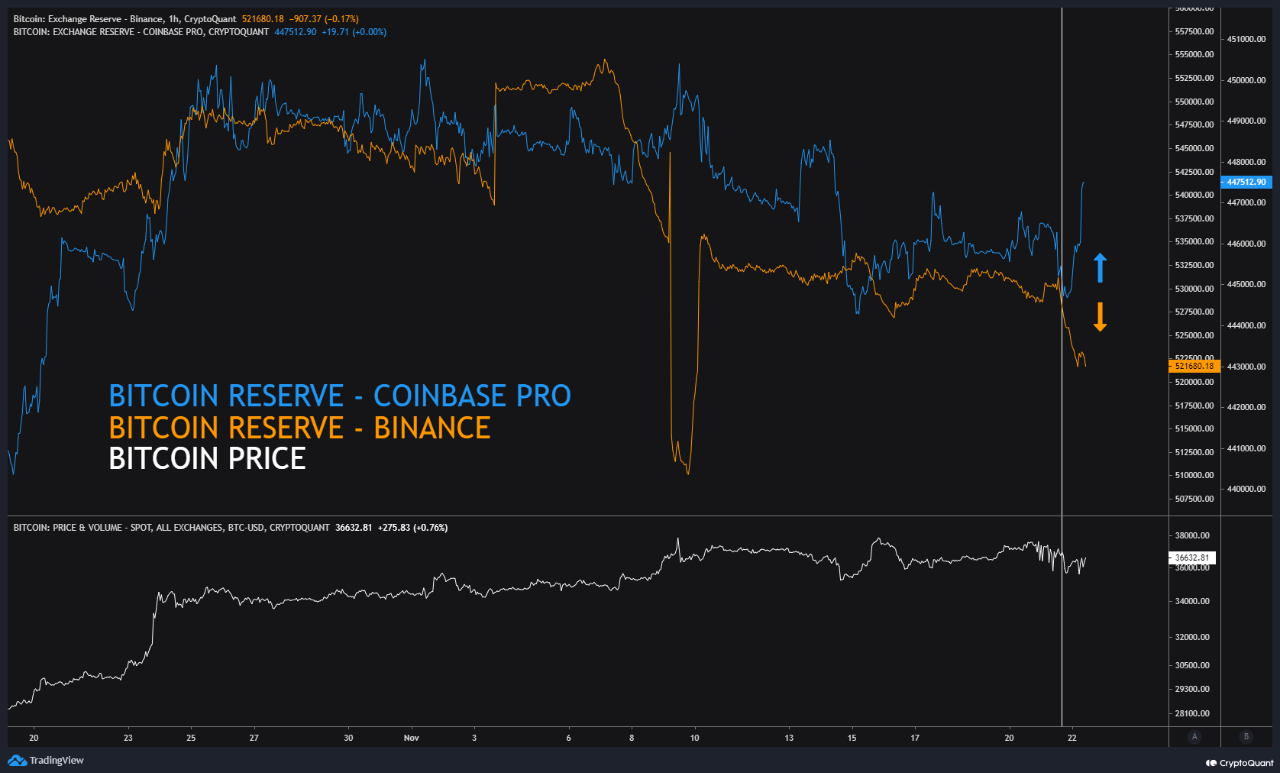Click date 22 on the time axis

tap(1072, 737)
